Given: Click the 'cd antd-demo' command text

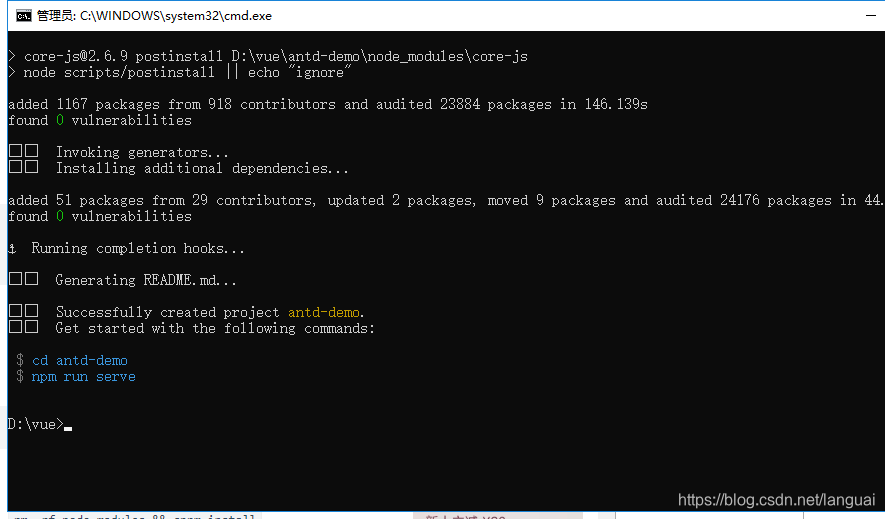Looking at the screenshot, I should [80, 360].
